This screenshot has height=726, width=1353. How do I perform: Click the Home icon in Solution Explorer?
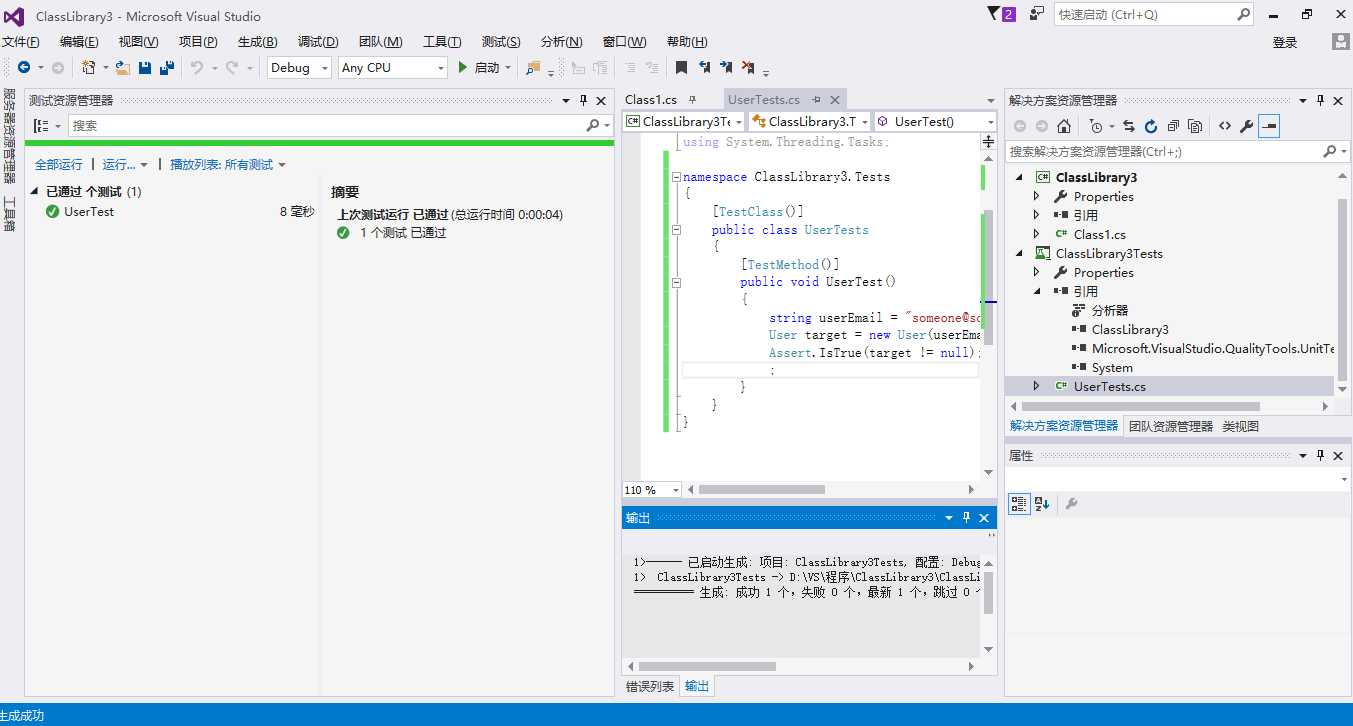(x=1064, y=126)
